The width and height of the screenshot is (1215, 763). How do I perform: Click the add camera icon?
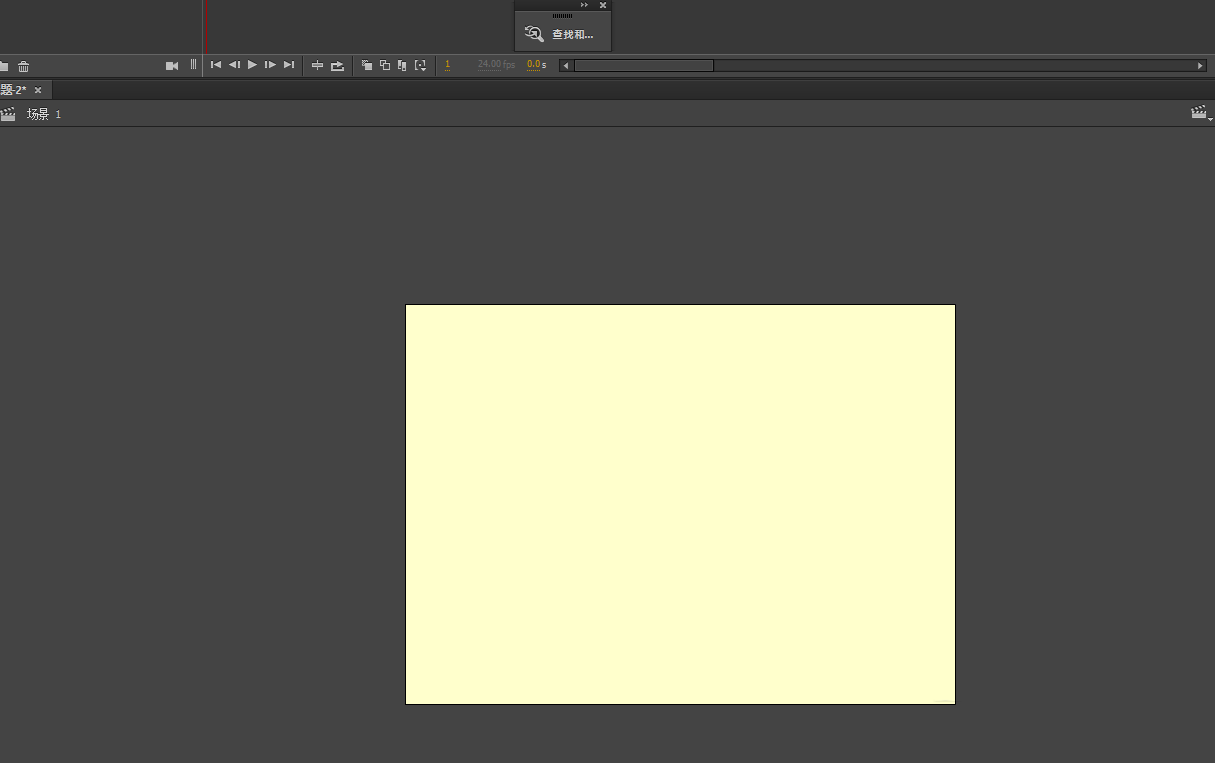(x=172, y=66)
